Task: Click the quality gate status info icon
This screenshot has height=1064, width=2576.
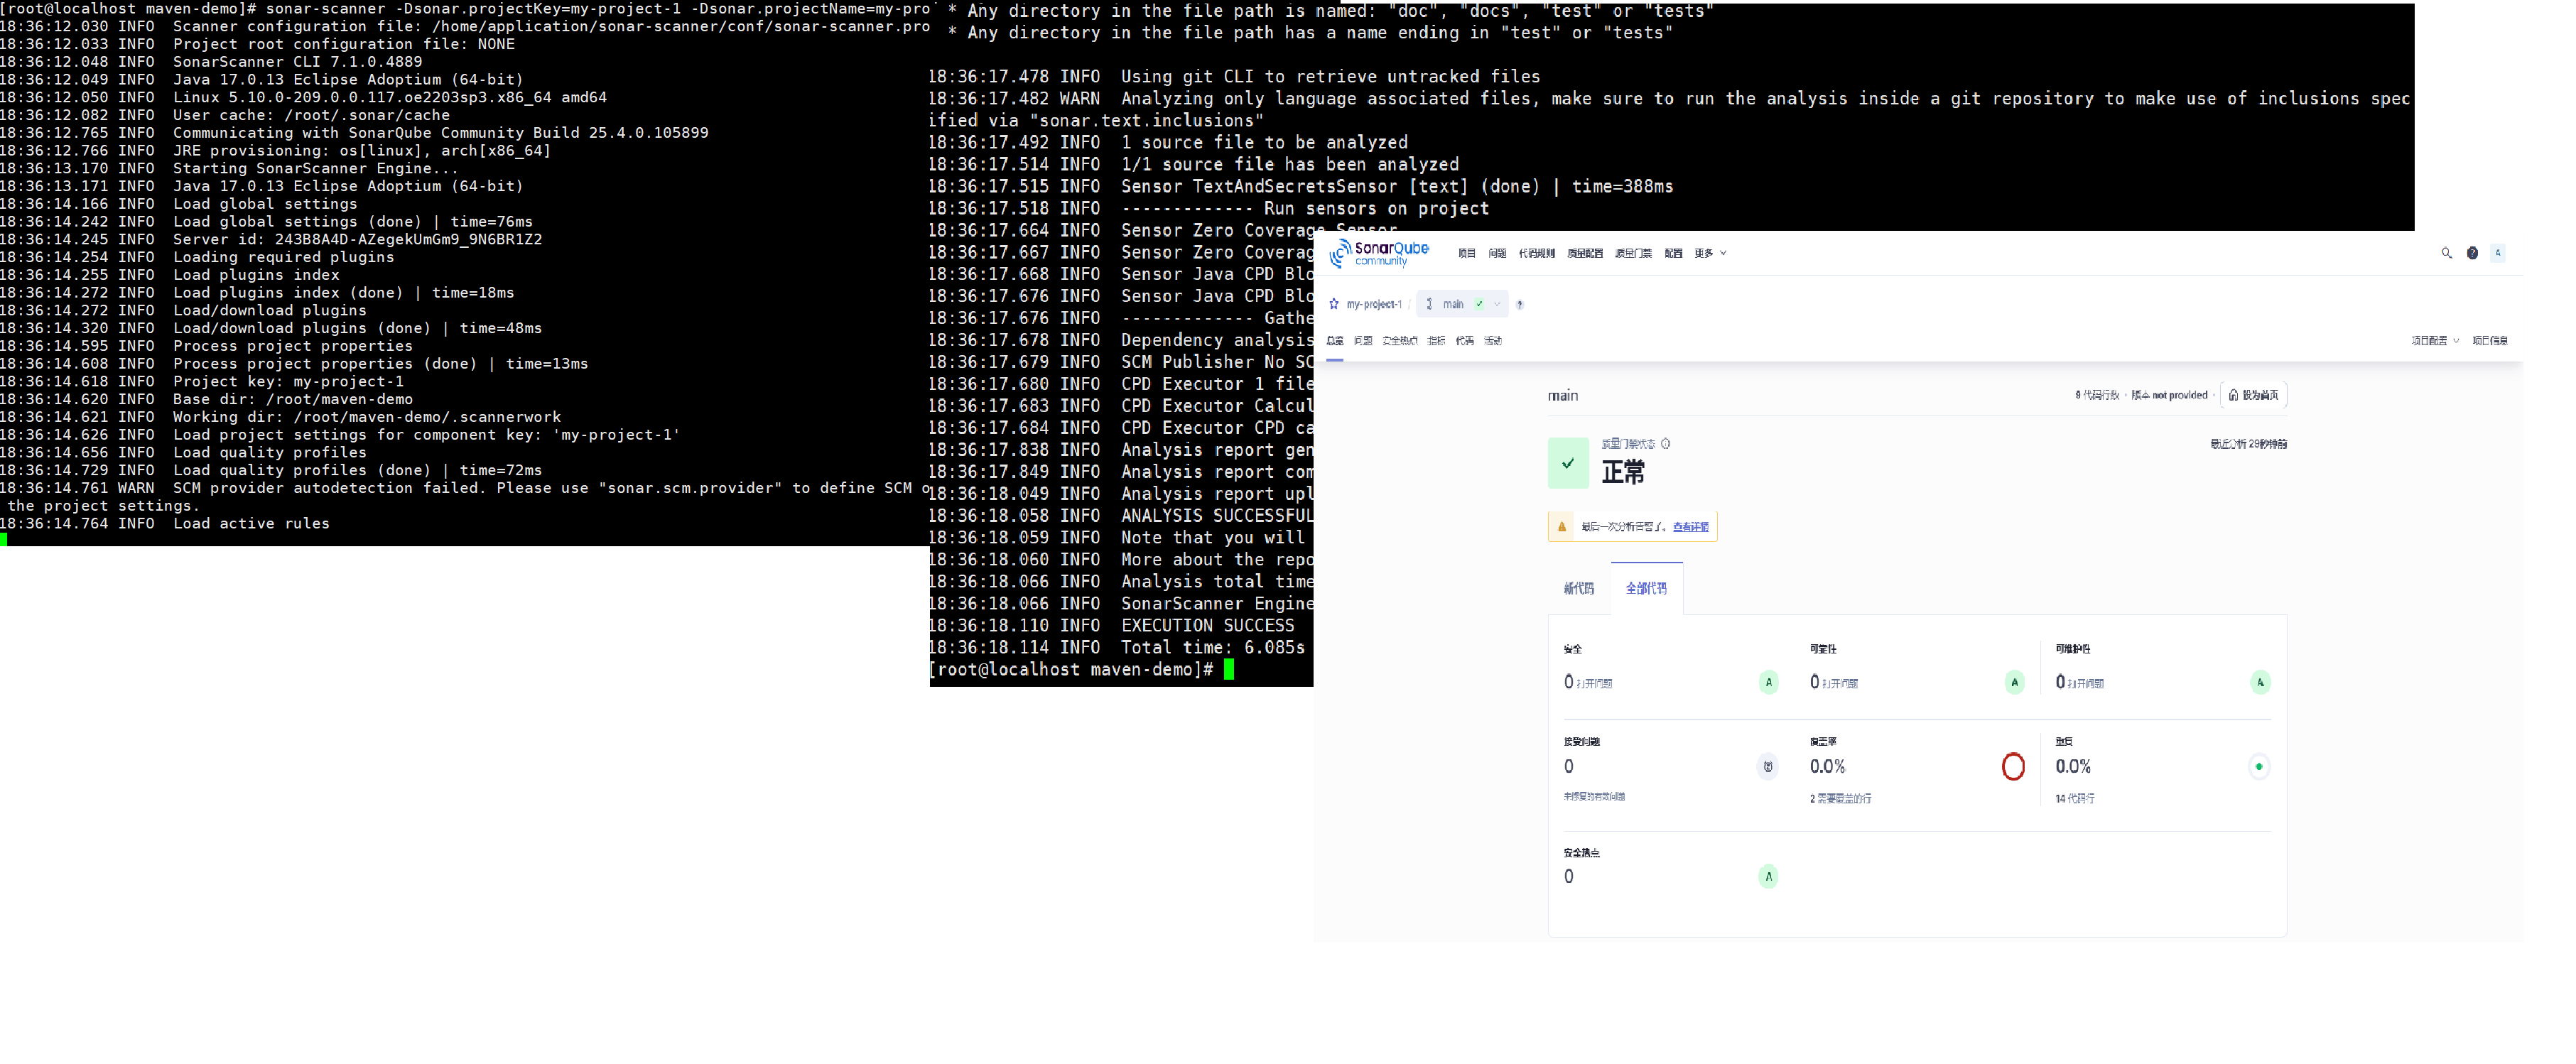Action: 1665,444
